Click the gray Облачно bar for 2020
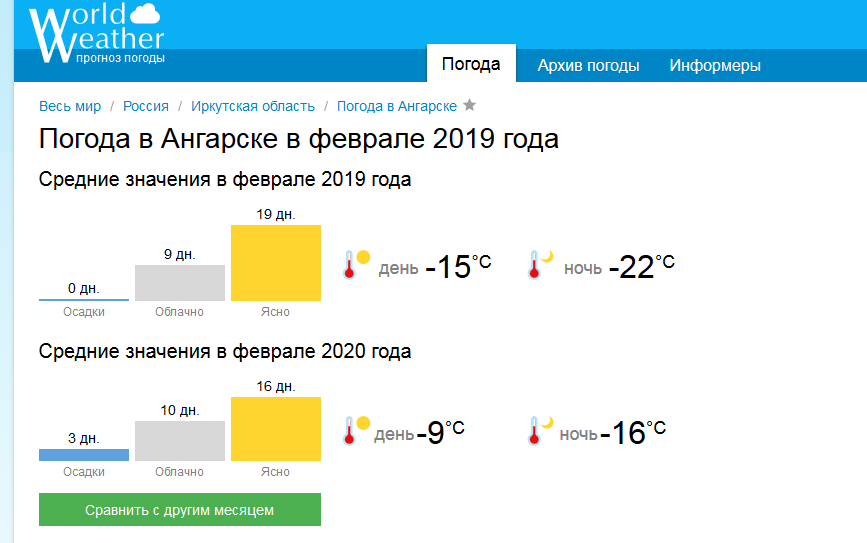This screenshot has height=543, width=867. click(x=180, y=441)
